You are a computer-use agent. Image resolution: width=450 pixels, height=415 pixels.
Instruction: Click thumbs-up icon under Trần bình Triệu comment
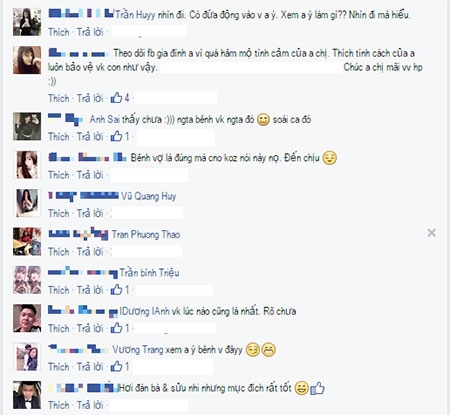coord(116,290)
